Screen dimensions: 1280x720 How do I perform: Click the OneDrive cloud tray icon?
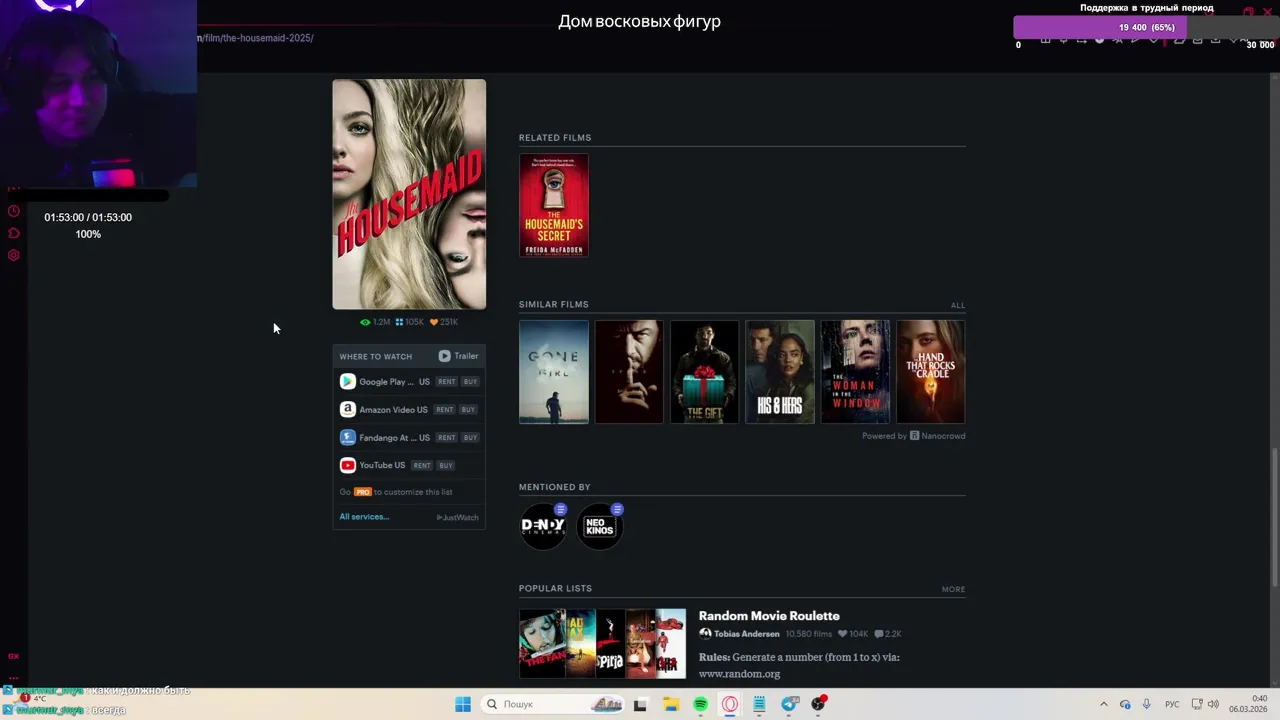click(1125, 704)
